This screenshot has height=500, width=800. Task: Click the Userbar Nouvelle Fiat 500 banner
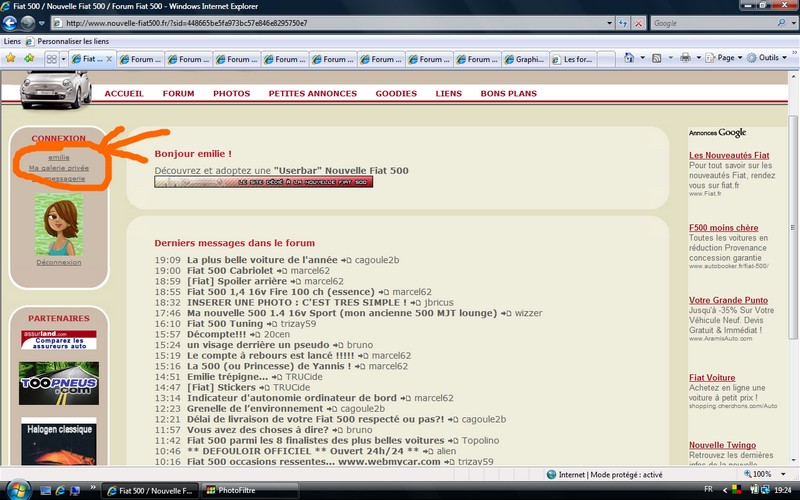tap(263, 182)
